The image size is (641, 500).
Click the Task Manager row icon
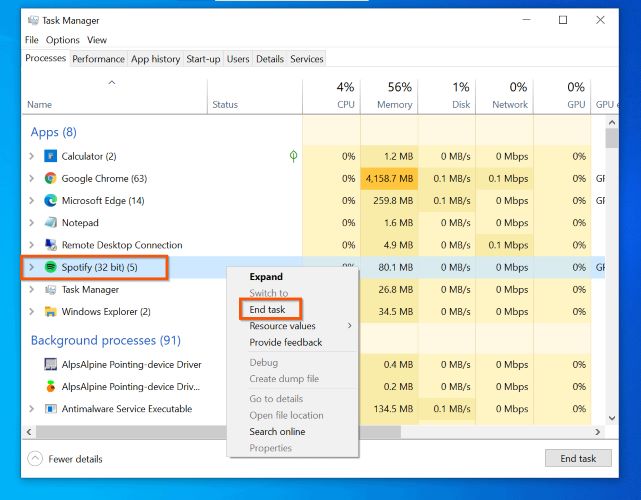[50, 289]
